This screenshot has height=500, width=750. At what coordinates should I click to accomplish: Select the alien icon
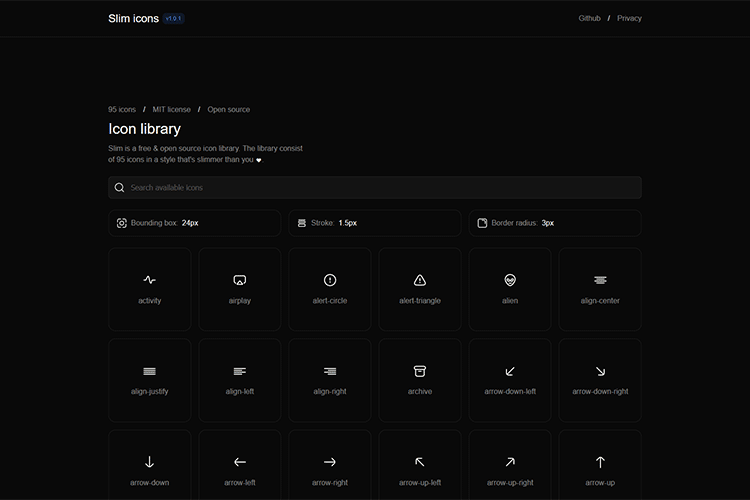pyautogui.click(x=510, y=289)
